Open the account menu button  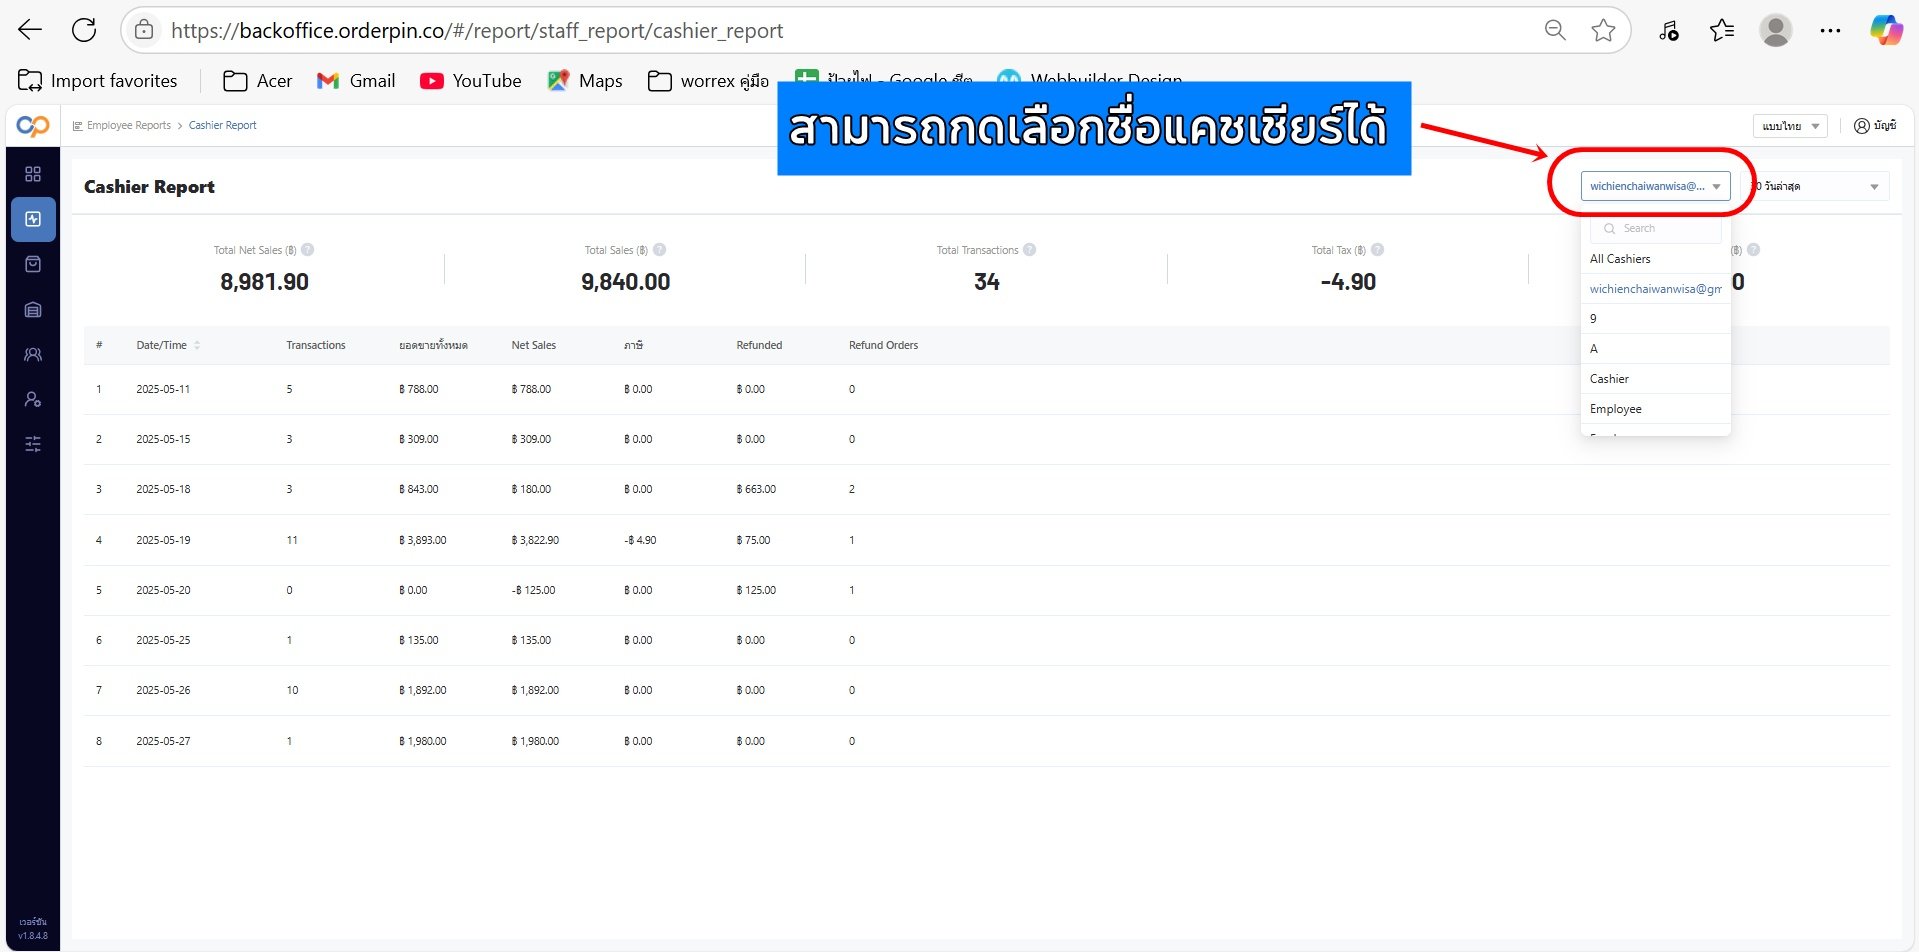(1875, 126)
